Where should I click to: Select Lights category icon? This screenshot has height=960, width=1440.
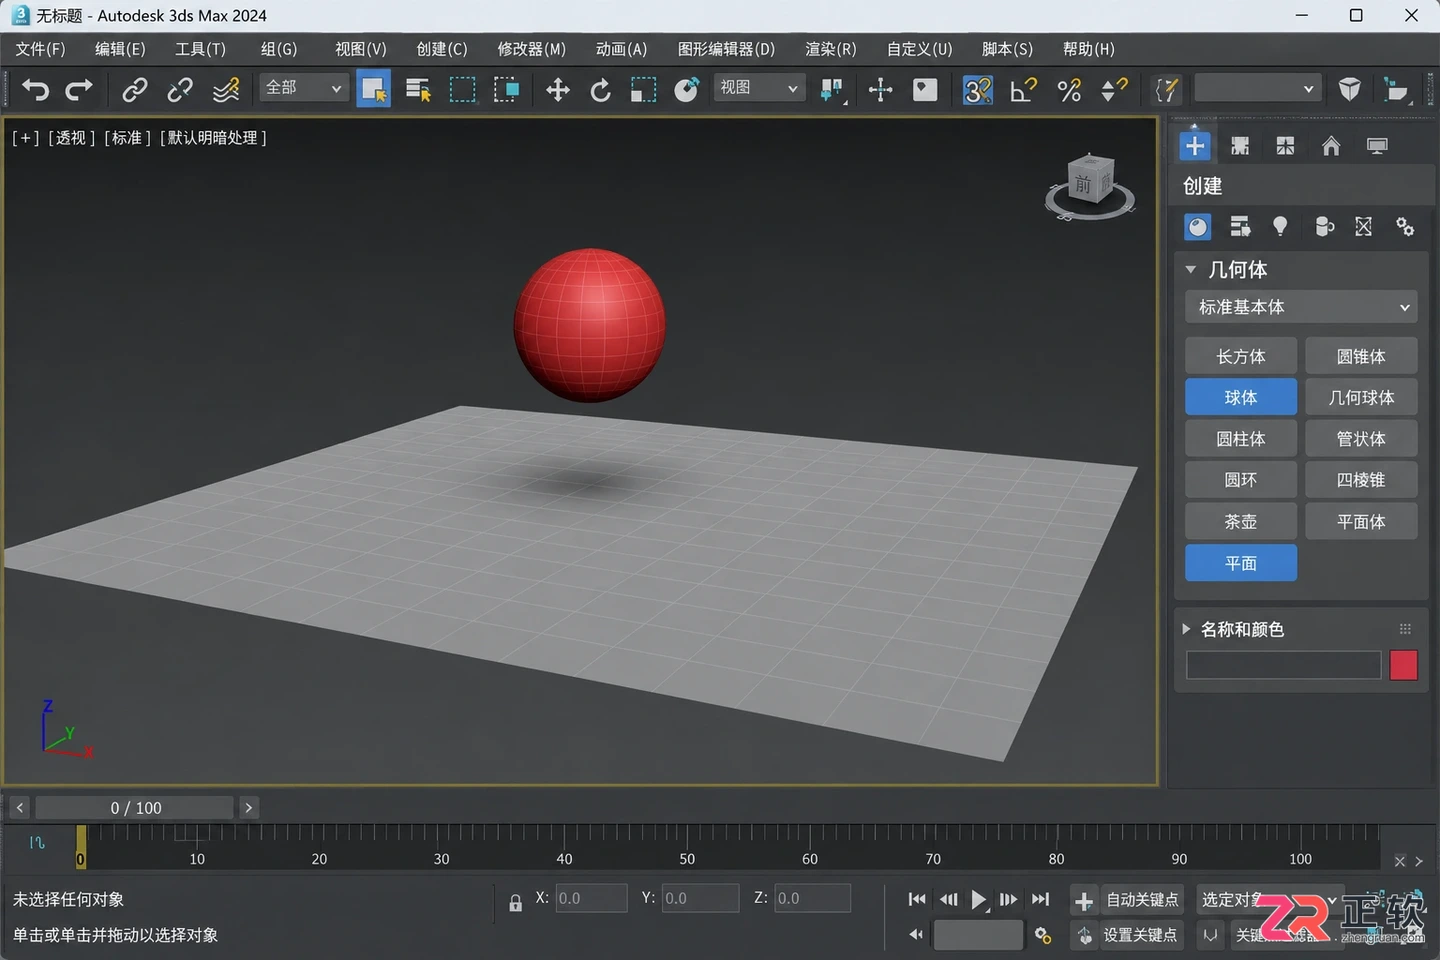point(1280,227)
